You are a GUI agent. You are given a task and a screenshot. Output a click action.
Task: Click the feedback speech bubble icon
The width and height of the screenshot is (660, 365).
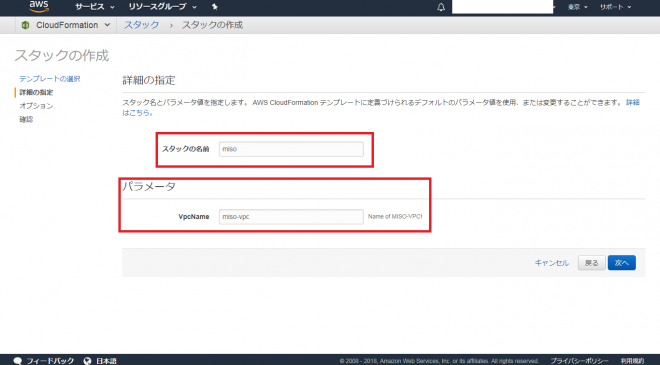tap(18, 361)
